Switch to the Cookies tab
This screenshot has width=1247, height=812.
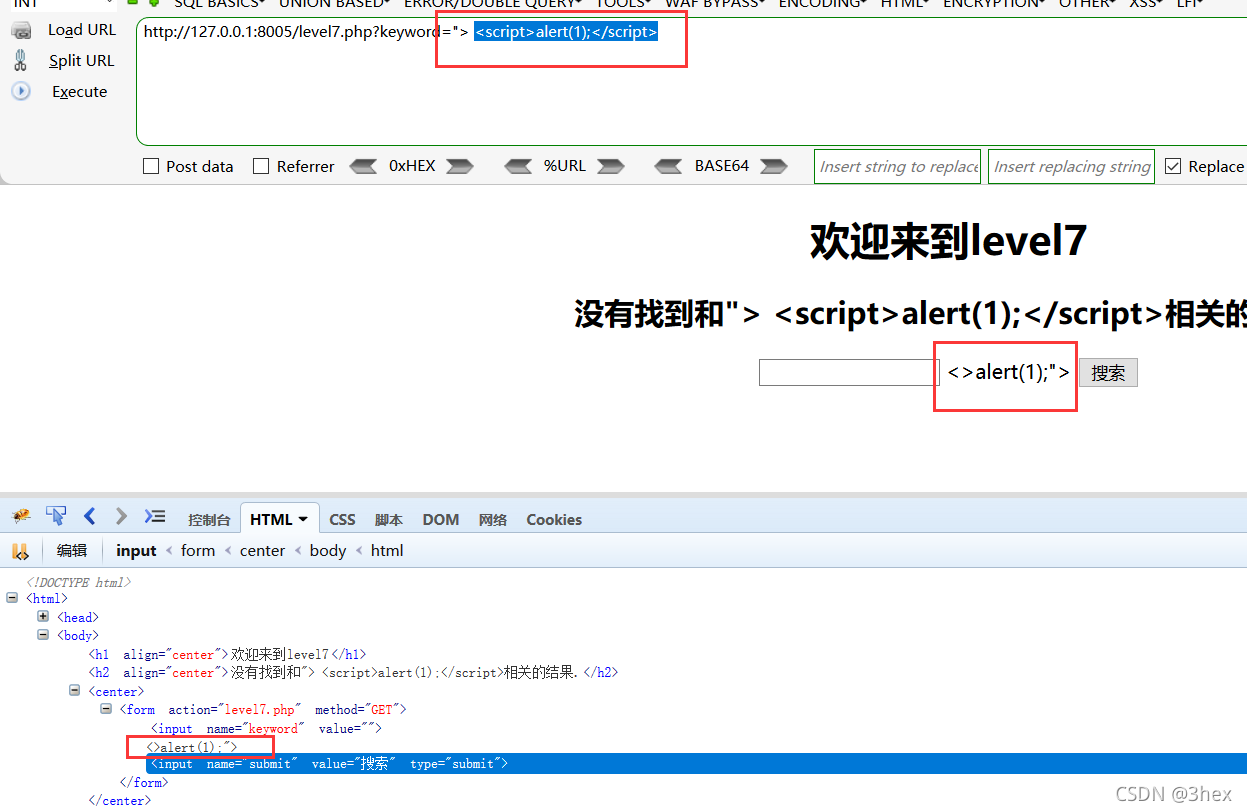click(554, 519)
